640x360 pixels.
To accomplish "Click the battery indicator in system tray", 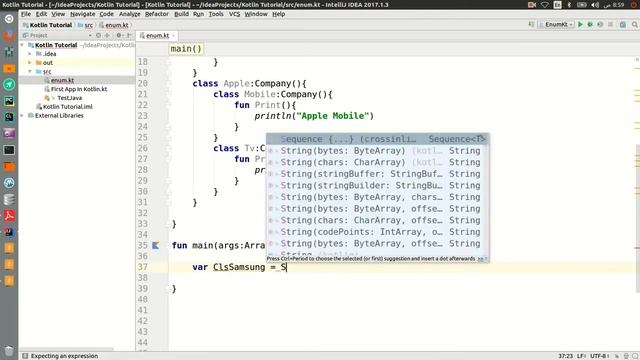I will click(582, 4).
